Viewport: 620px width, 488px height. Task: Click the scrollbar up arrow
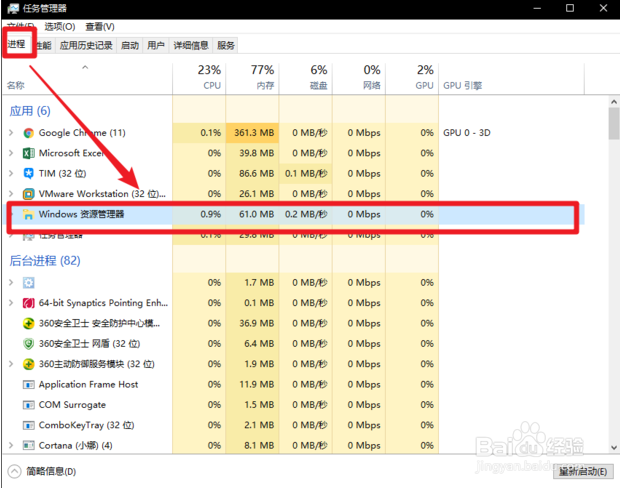pos(614,102)
